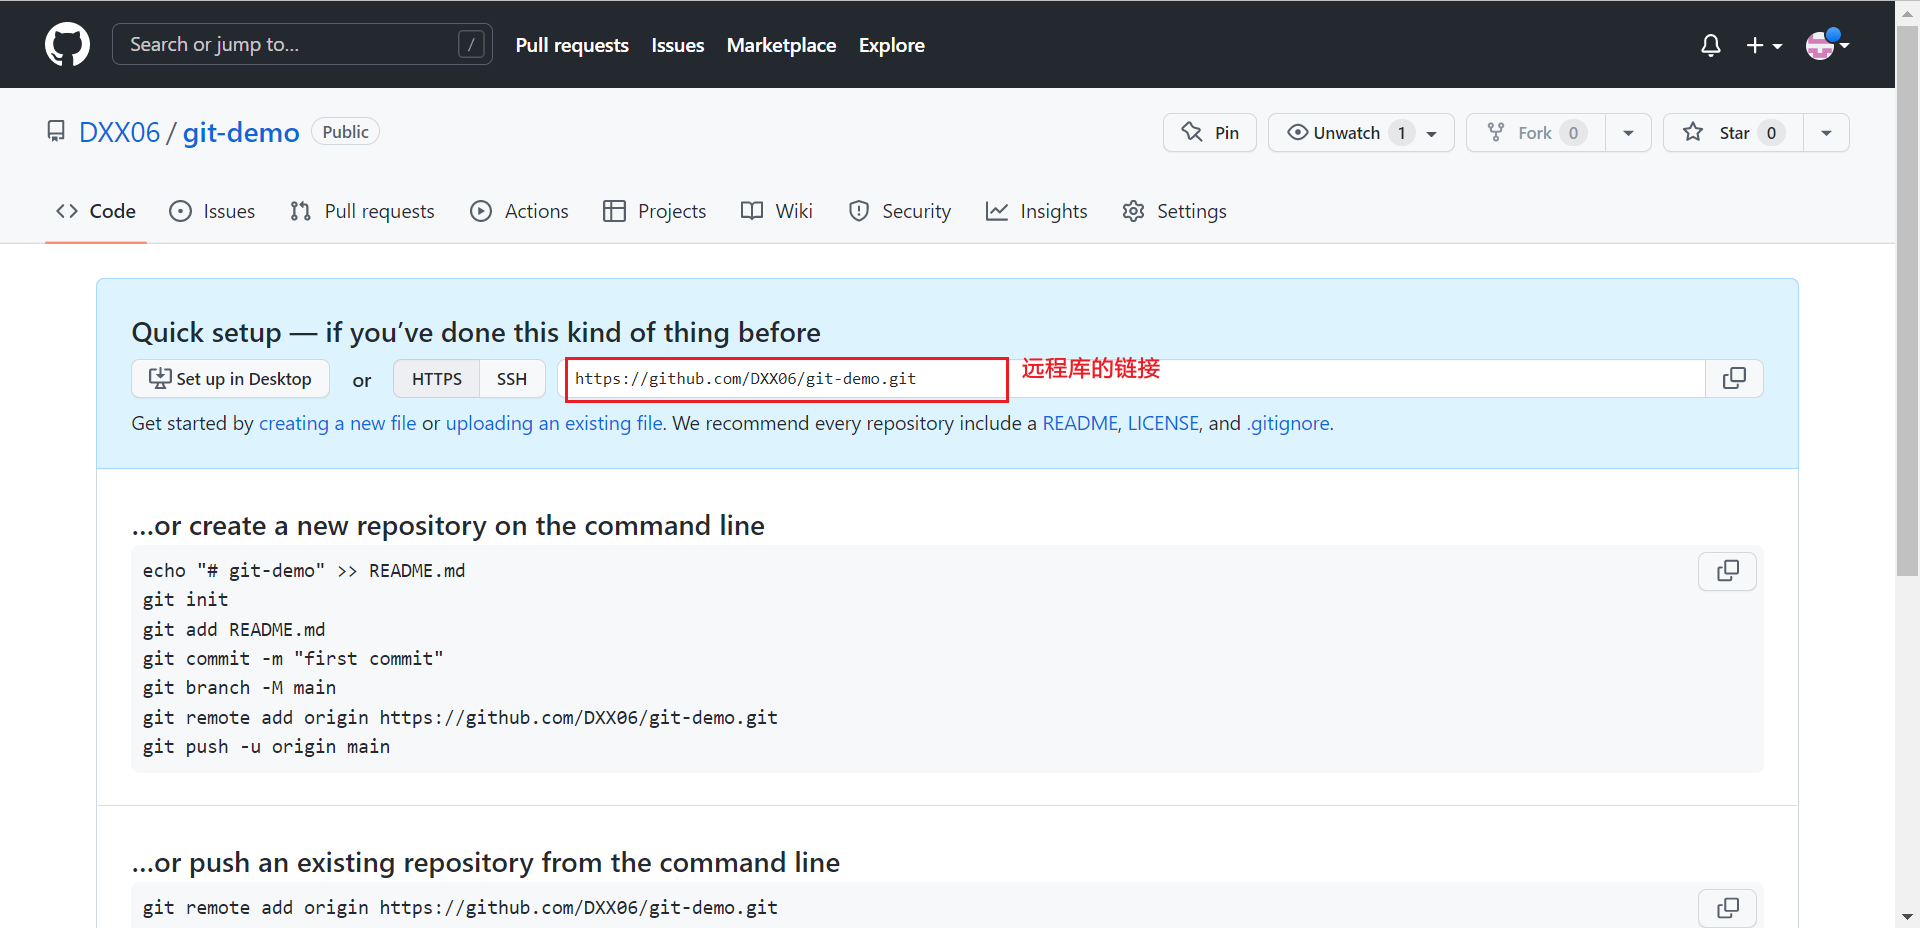
Task: Click the git branch -M main line
Action: pyautogui.click(x=239, y=688)
